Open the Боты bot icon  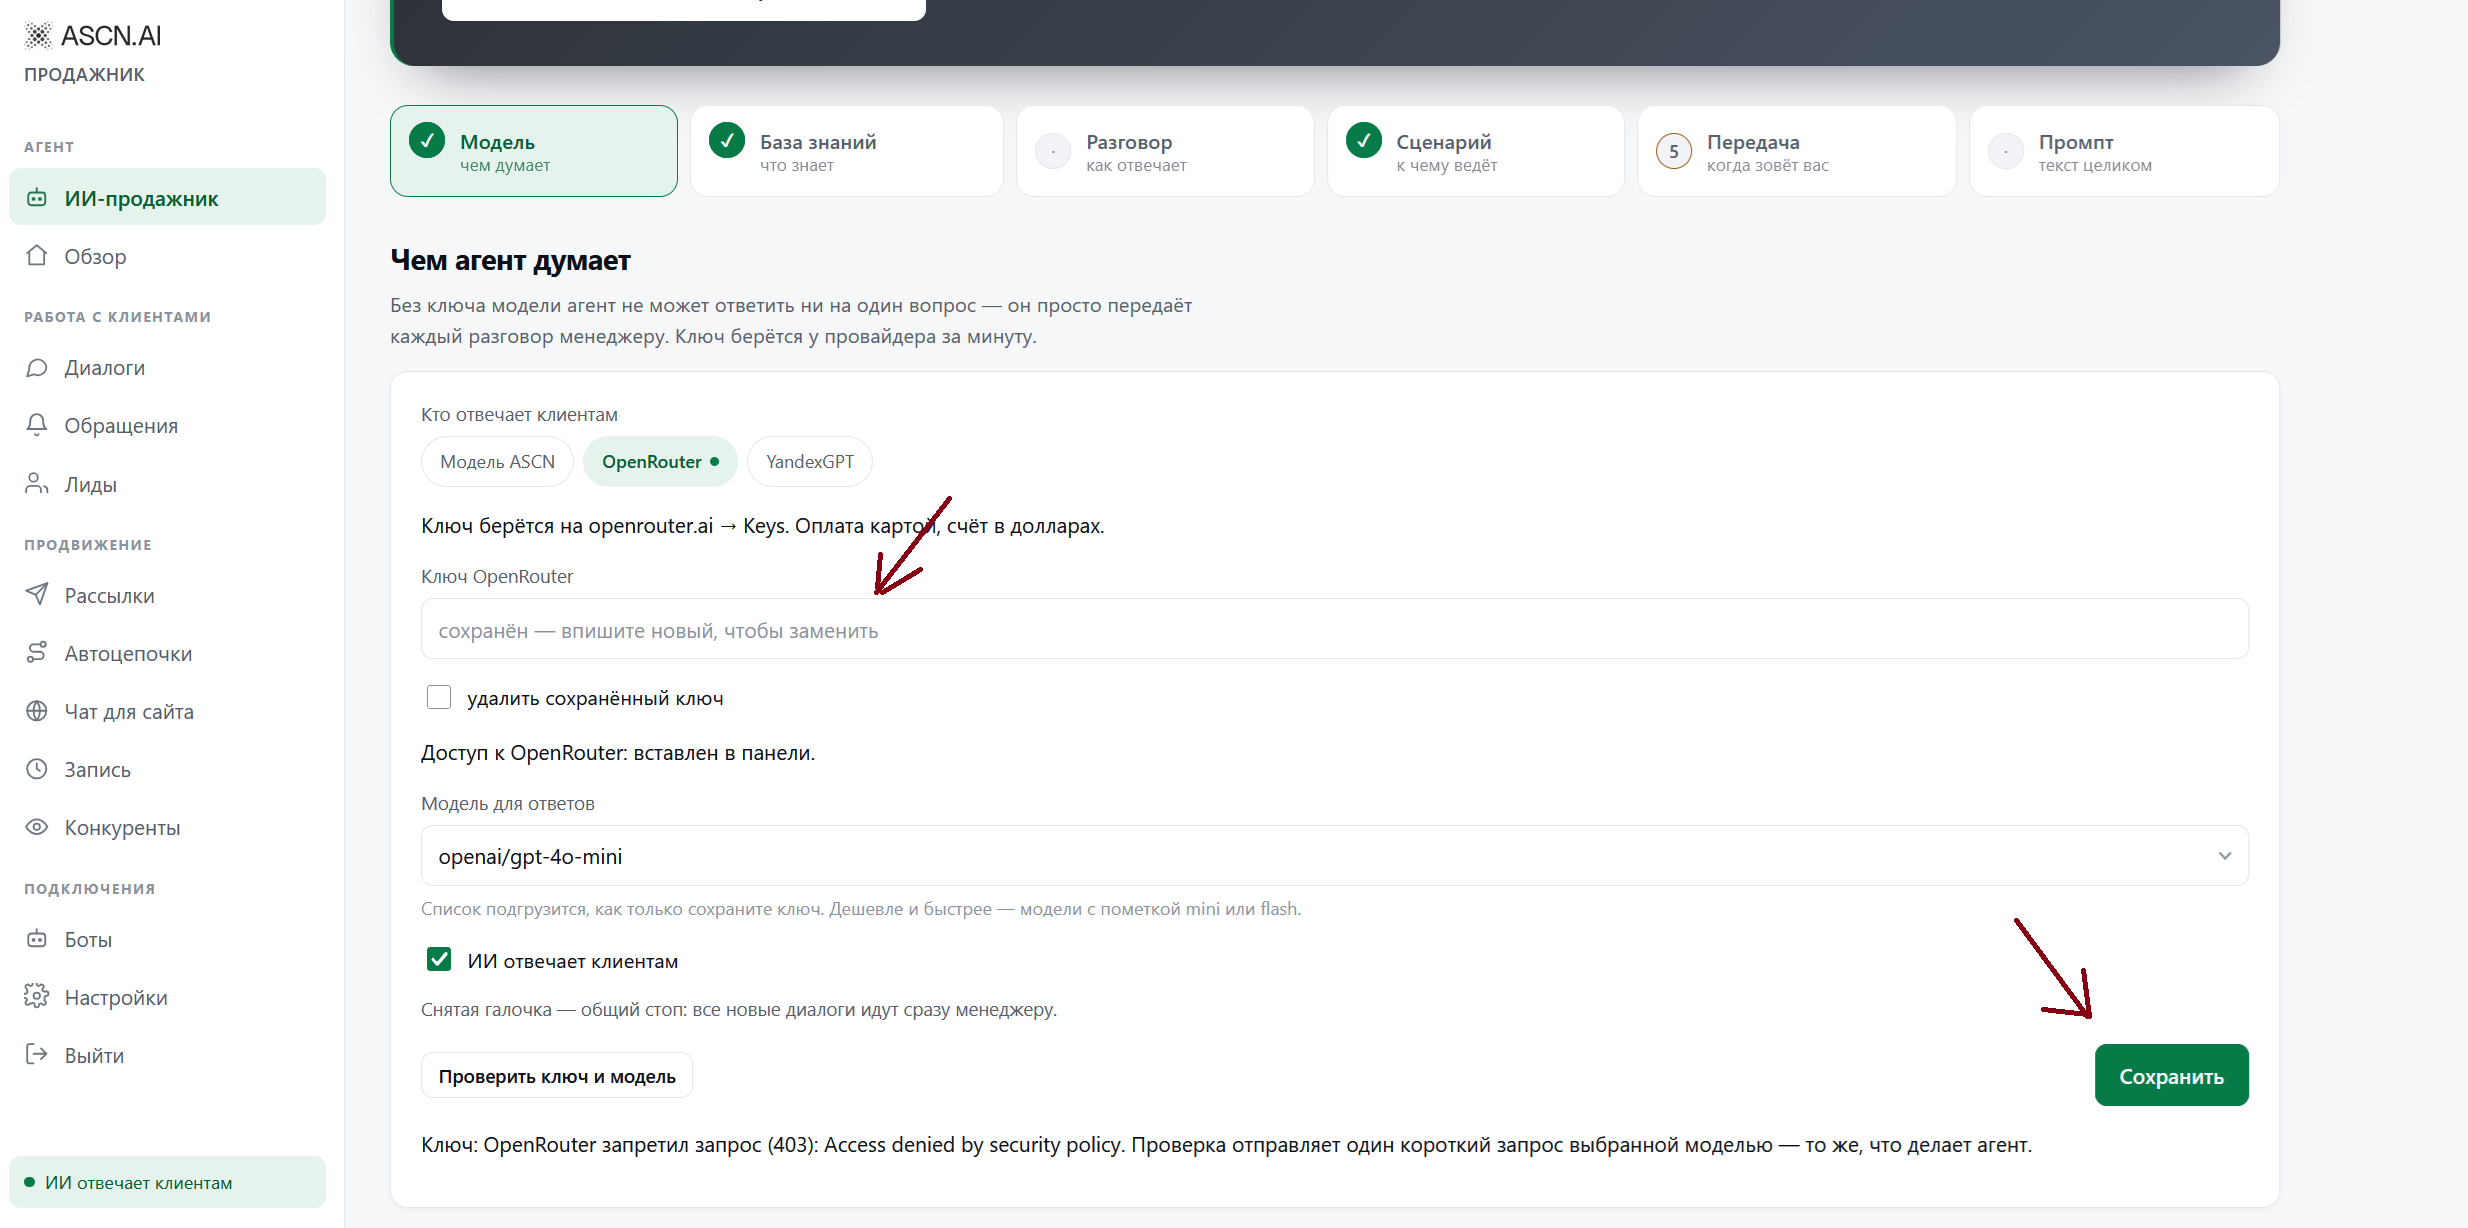tap(37, 939)
